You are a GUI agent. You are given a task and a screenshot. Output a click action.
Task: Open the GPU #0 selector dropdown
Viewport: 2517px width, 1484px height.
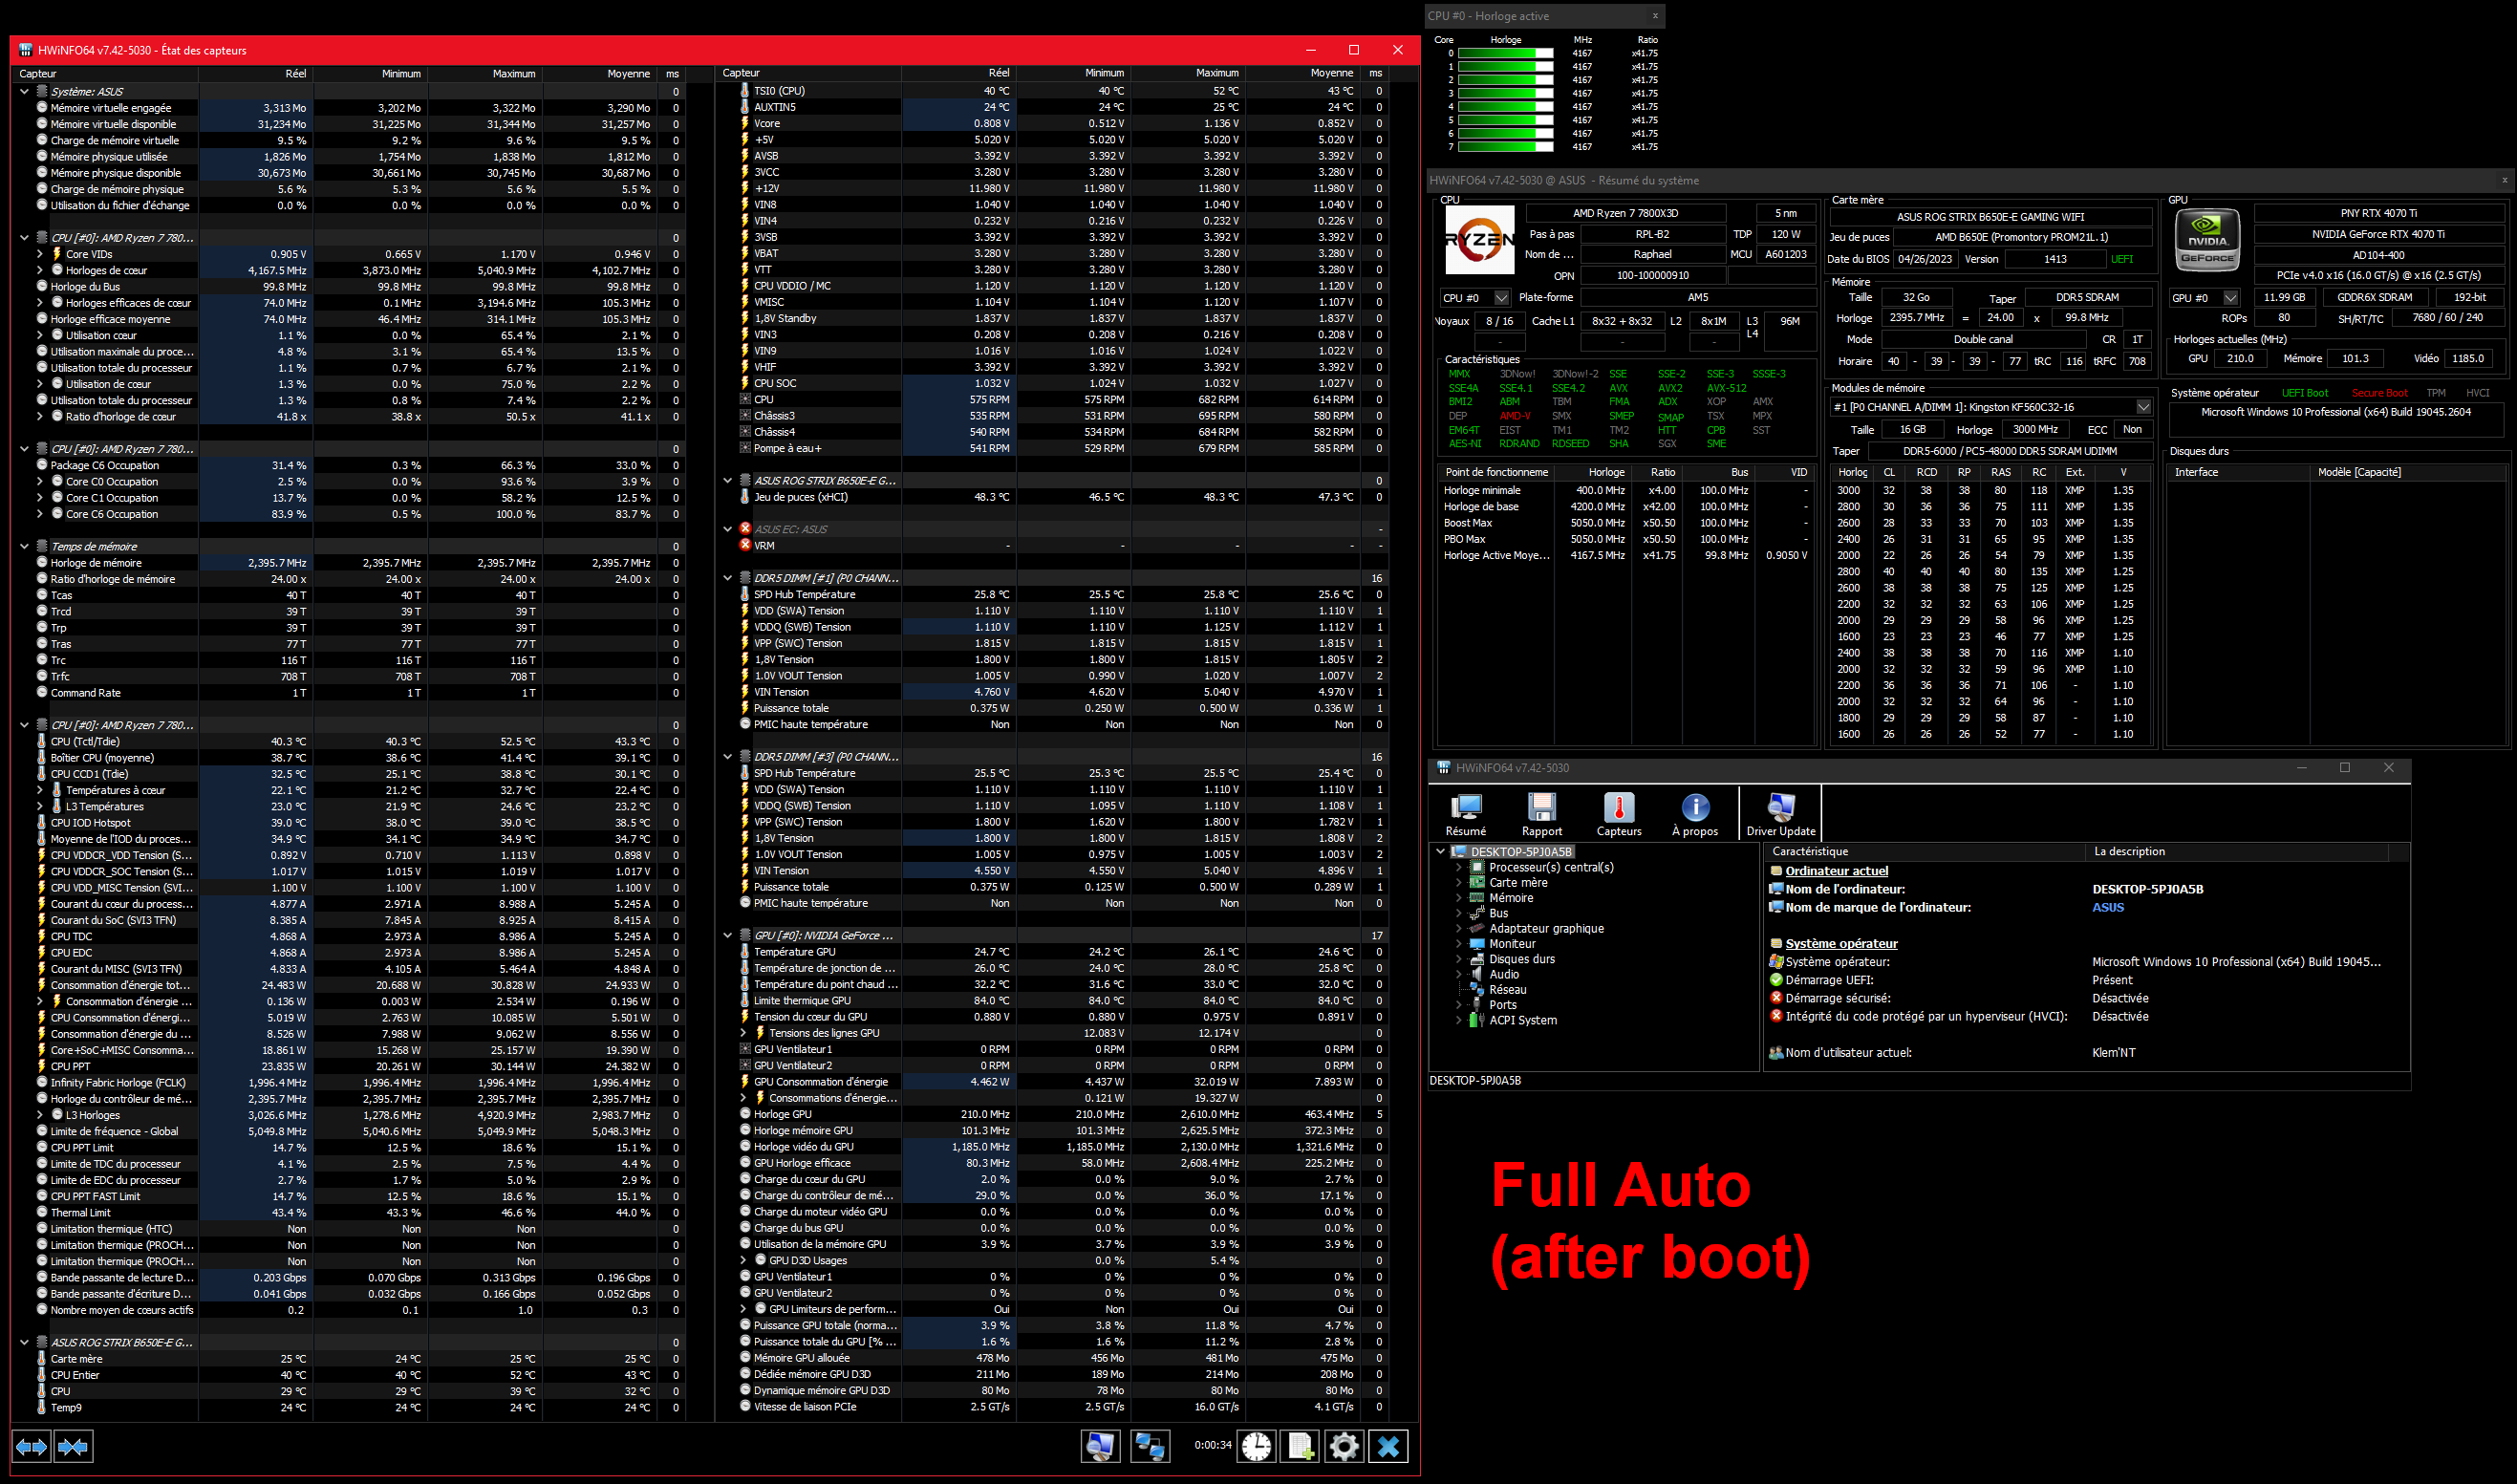point(2231,298)
